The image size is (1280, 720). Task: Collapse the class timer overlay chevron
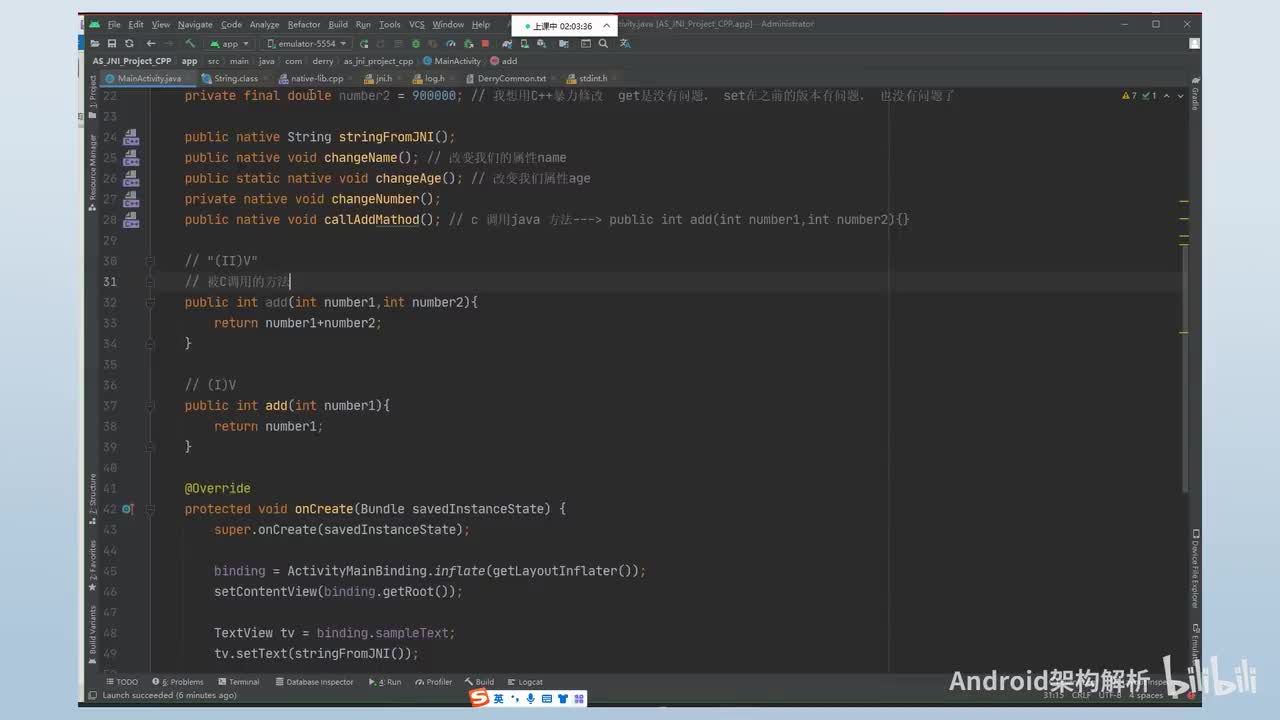(x=605, y=26)
